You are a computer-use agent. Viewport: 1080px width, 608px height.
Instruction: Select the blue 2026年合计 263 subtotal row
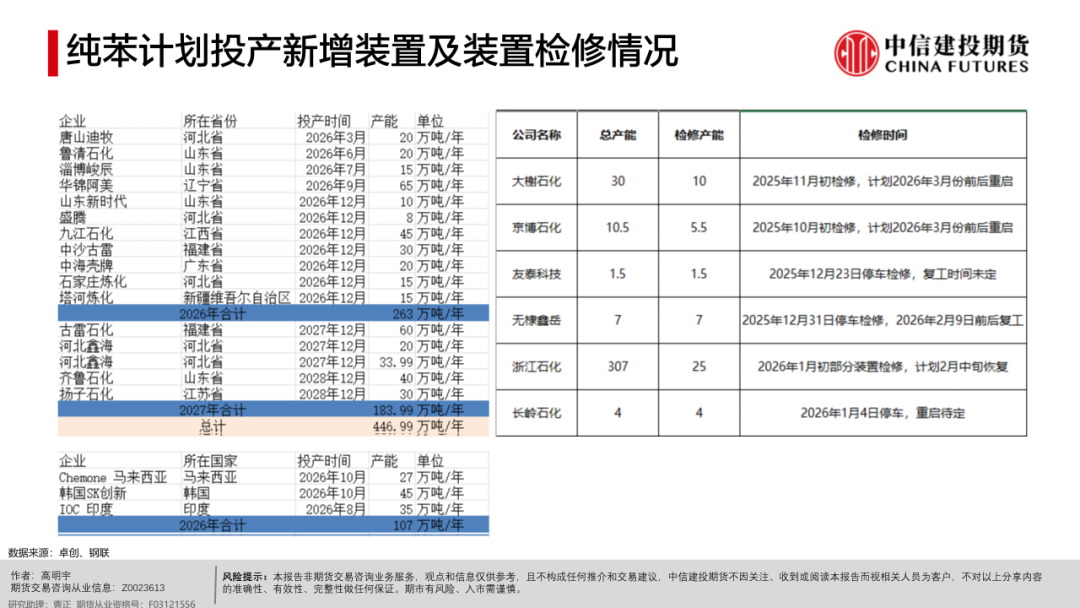(x=273, y=314)
